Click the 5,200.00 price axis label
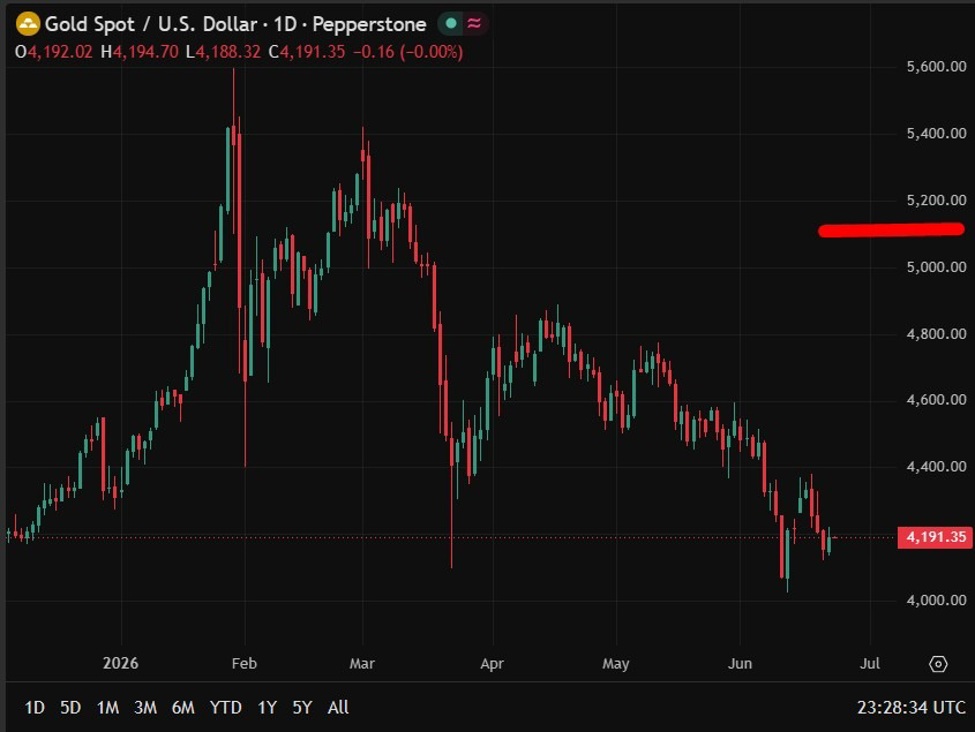 pyautogui.click(x=936, y=200)
